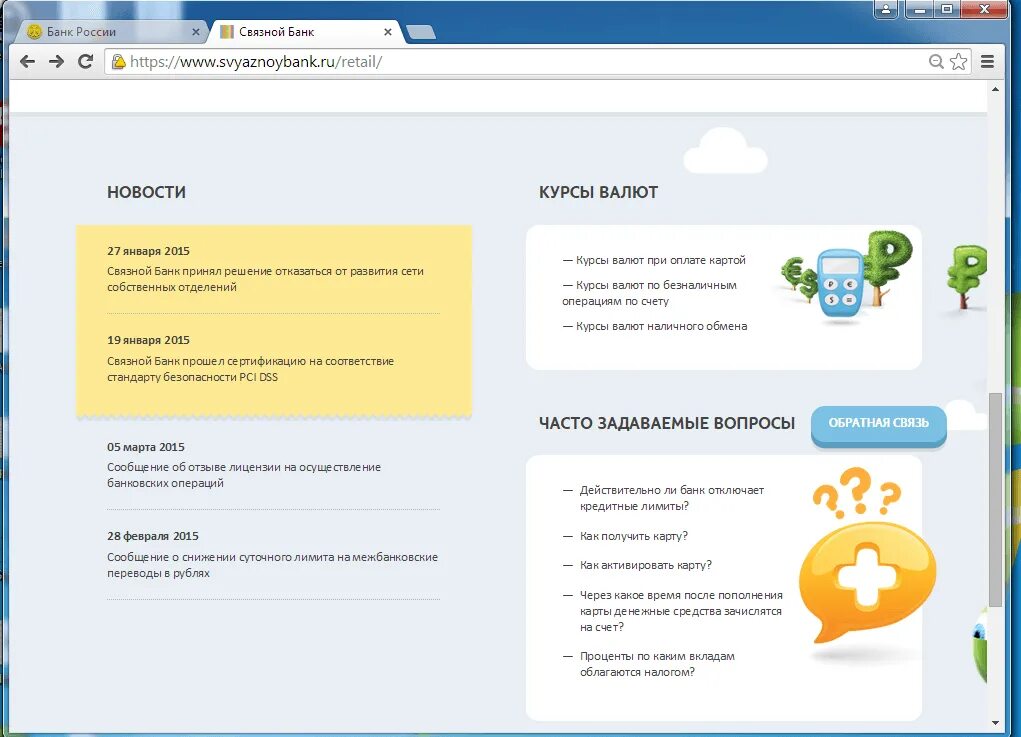Click the calculator currency illustration
1021x737 pixels.
pos(847,278)
